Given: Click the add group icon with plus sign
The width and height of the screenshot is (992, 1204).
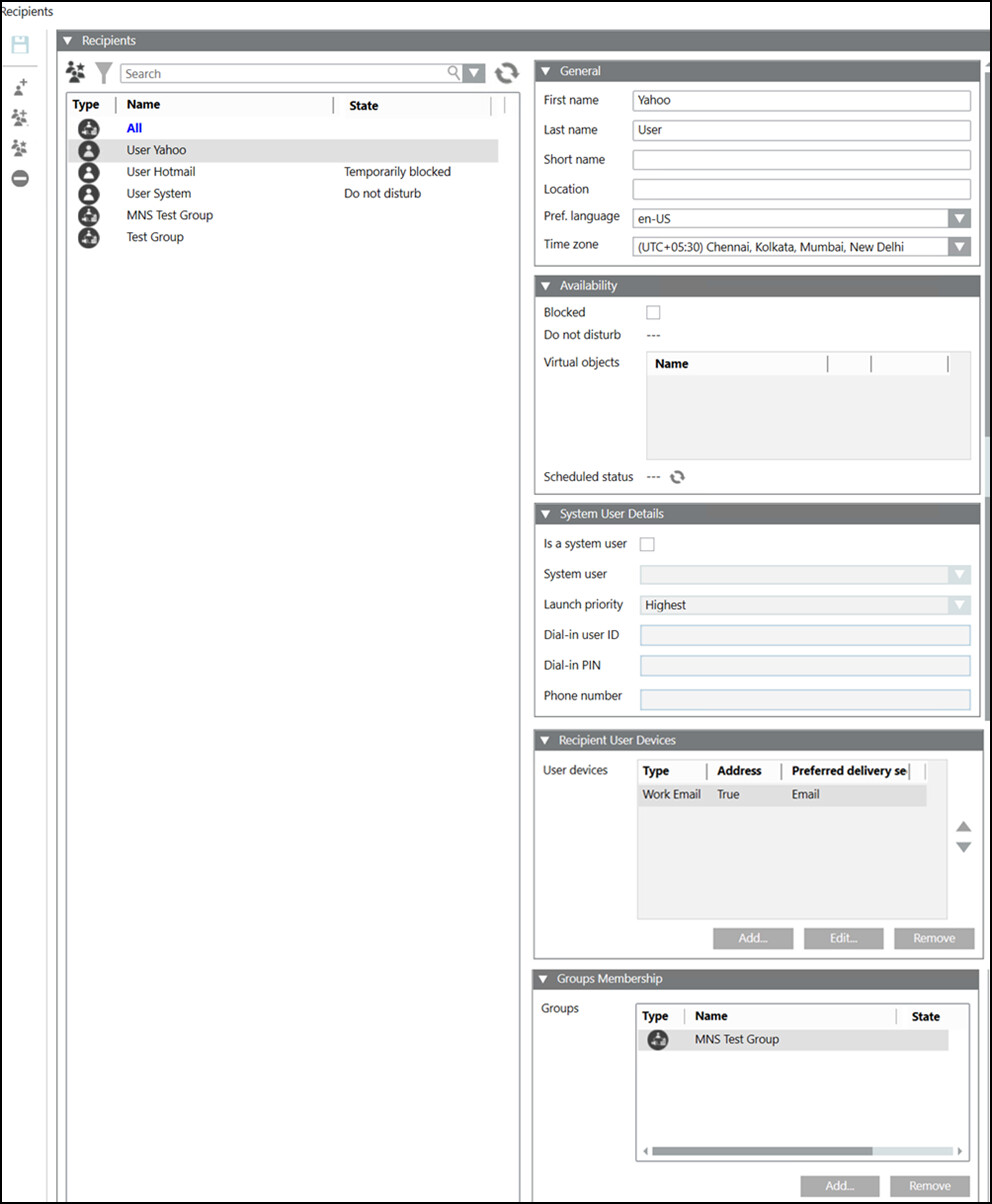Looking at the screenshot, I should point(20,118).
